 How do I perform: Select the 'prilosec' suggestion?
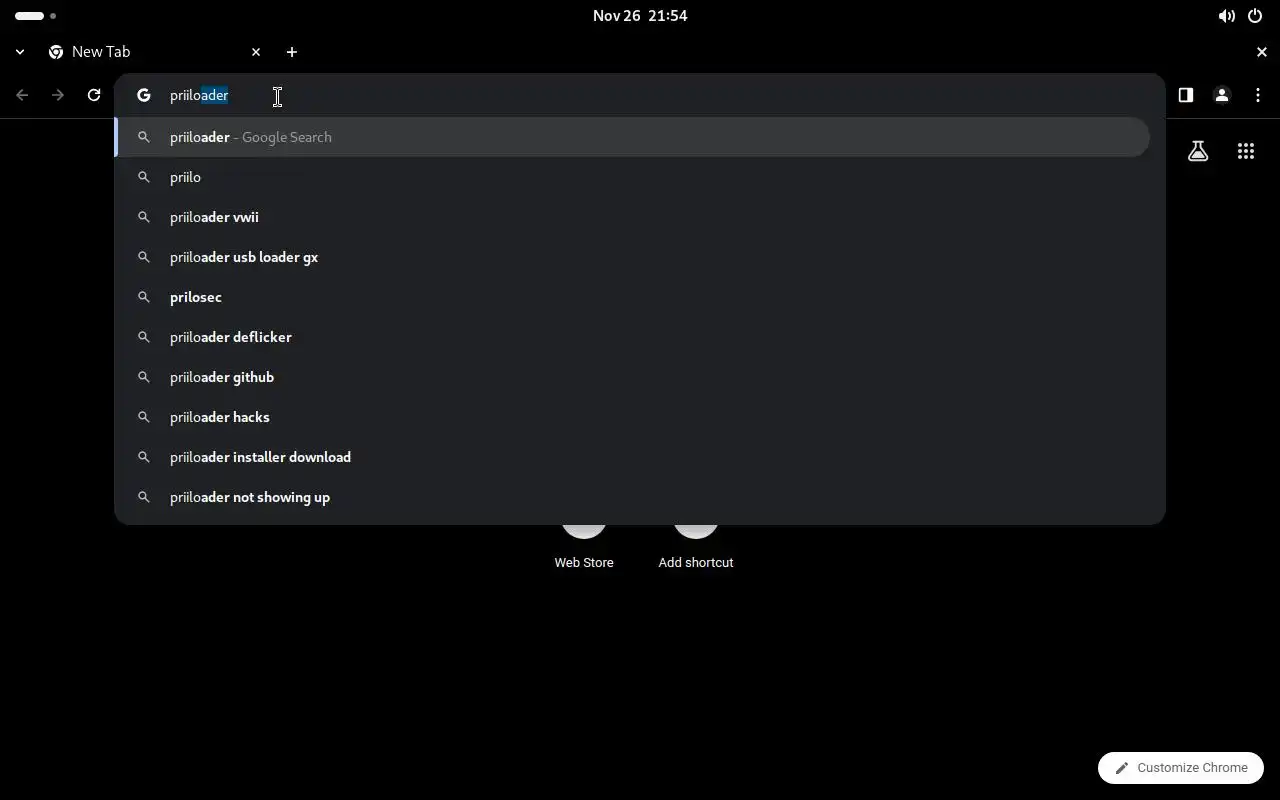point(632,297)
